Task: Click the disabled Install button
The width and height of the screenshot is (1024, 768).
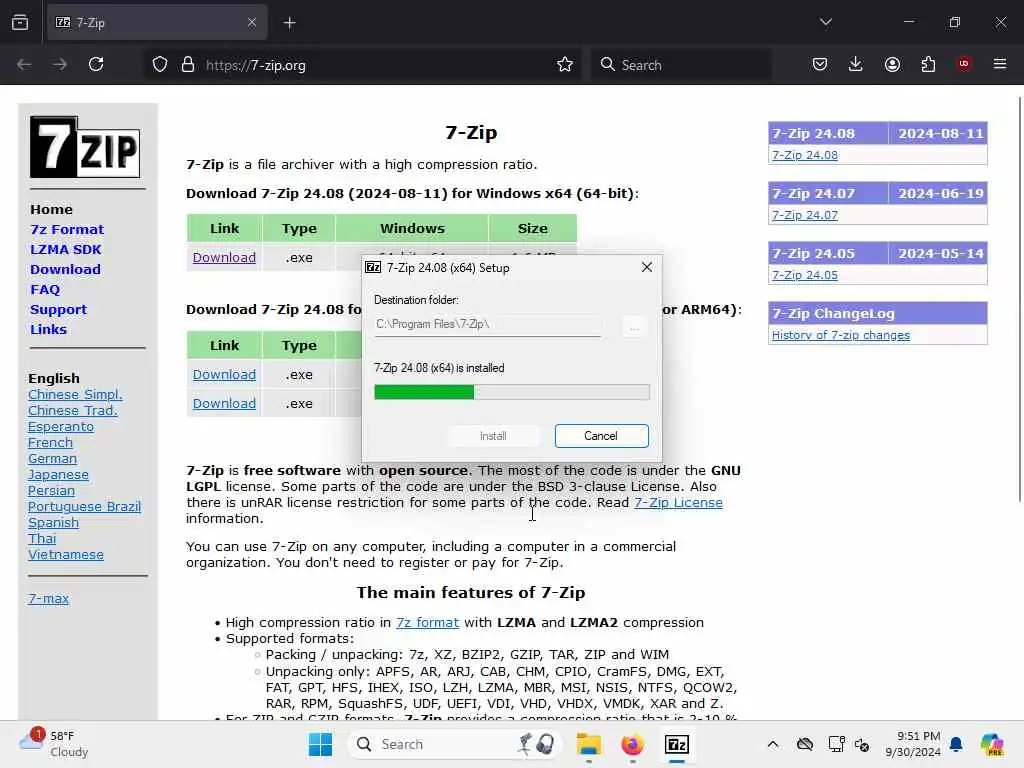Action: pos(493,436)
